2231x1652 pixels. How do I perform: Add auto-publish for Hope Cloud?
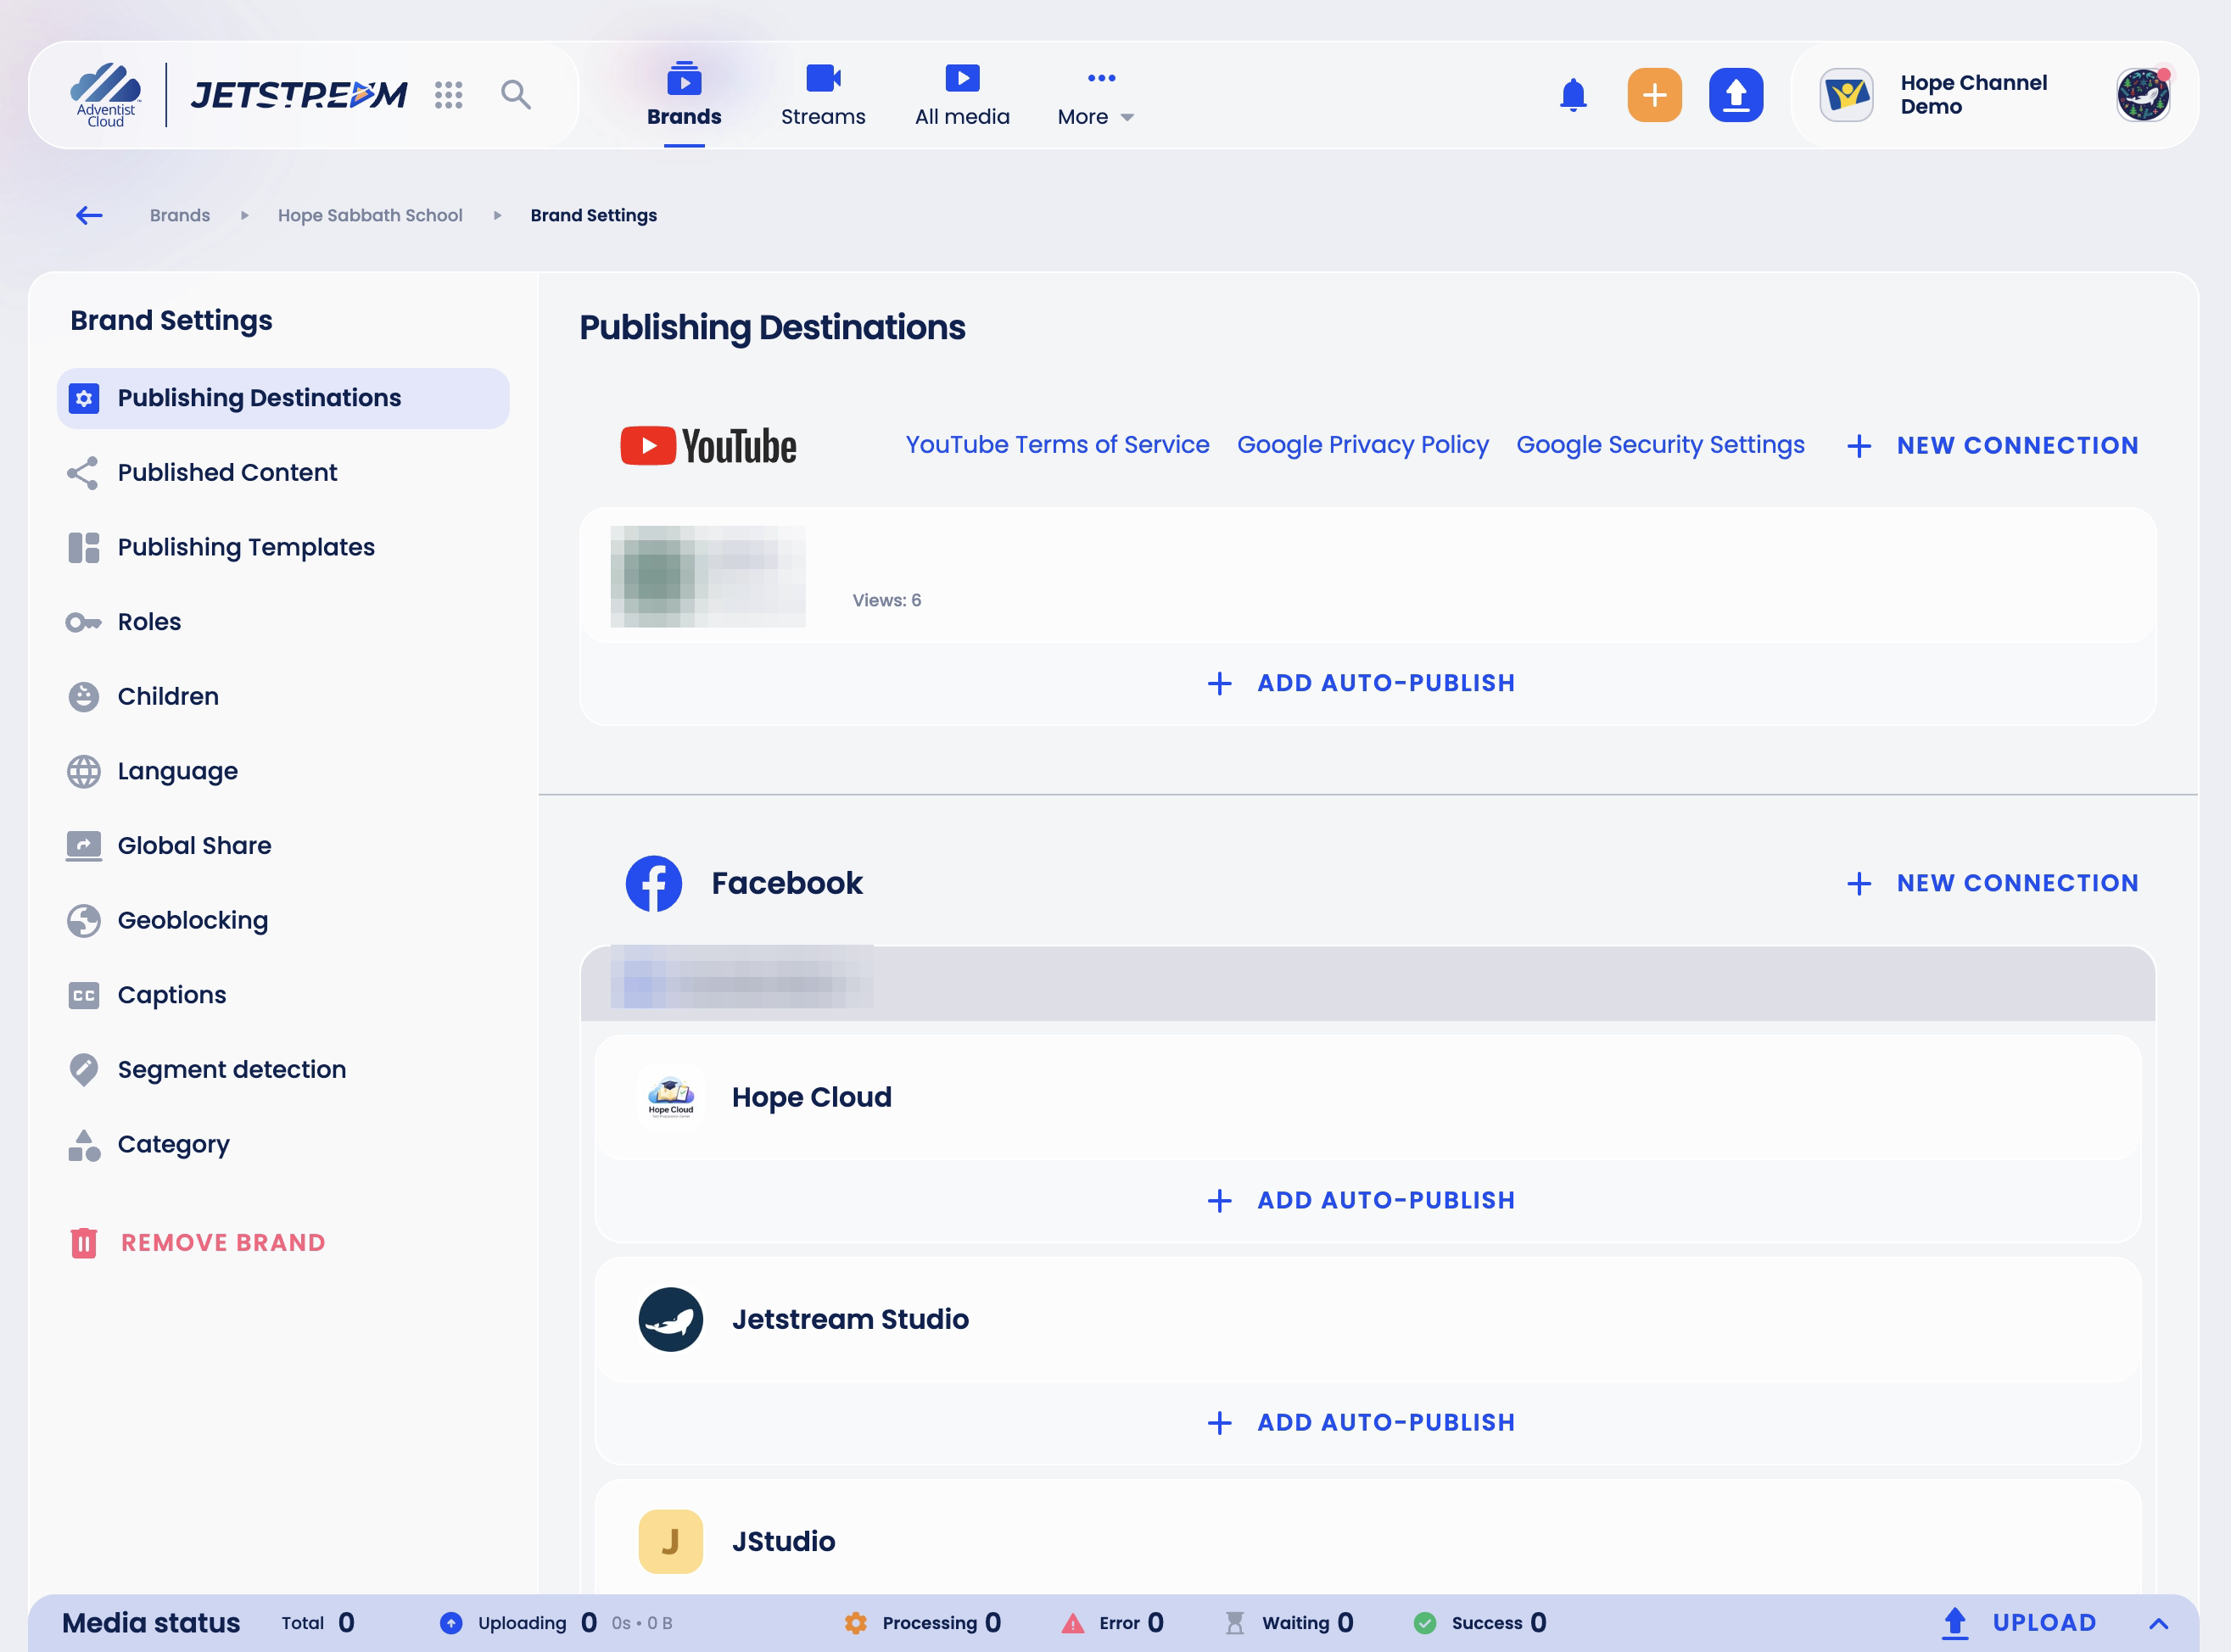pos(1361,1200)
